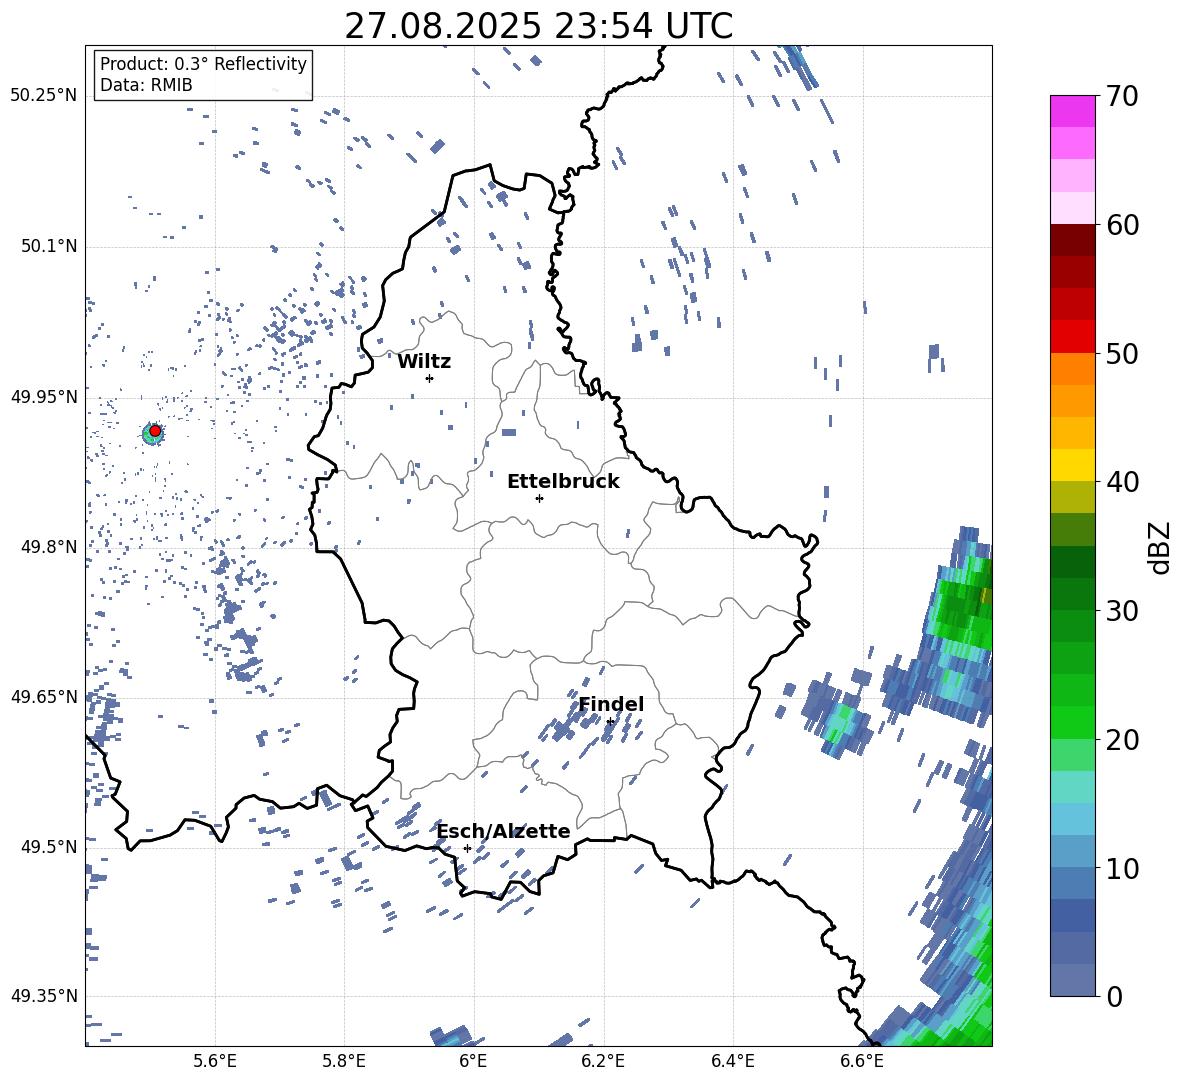Click the Wiltz city label
This screenshot has width=1184, height=1081.
pos(424,362)
